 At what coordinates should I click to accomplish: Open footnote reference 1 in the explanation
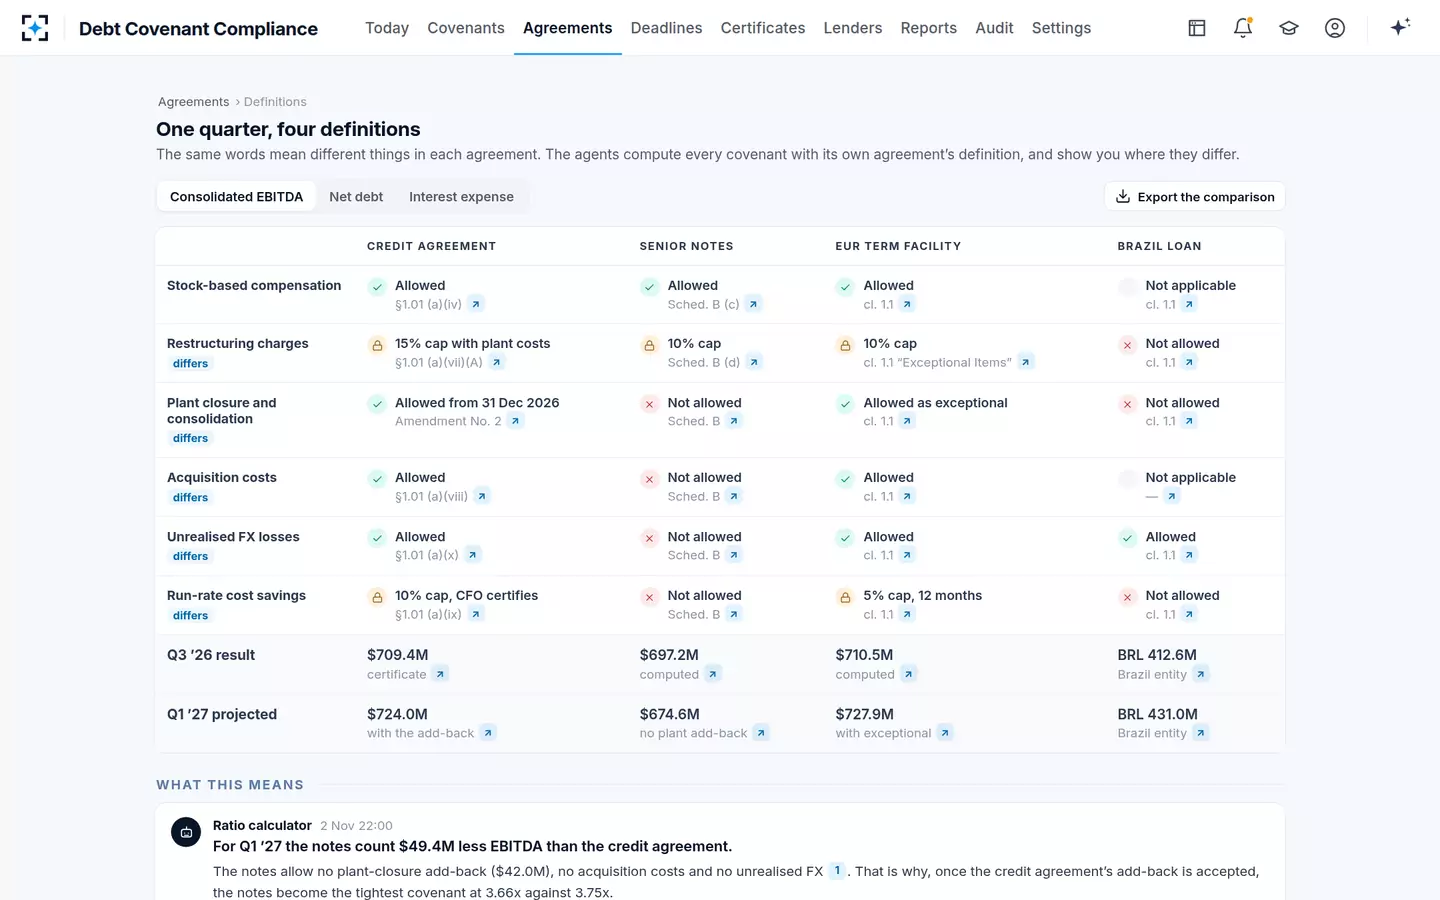click(837, 871)
